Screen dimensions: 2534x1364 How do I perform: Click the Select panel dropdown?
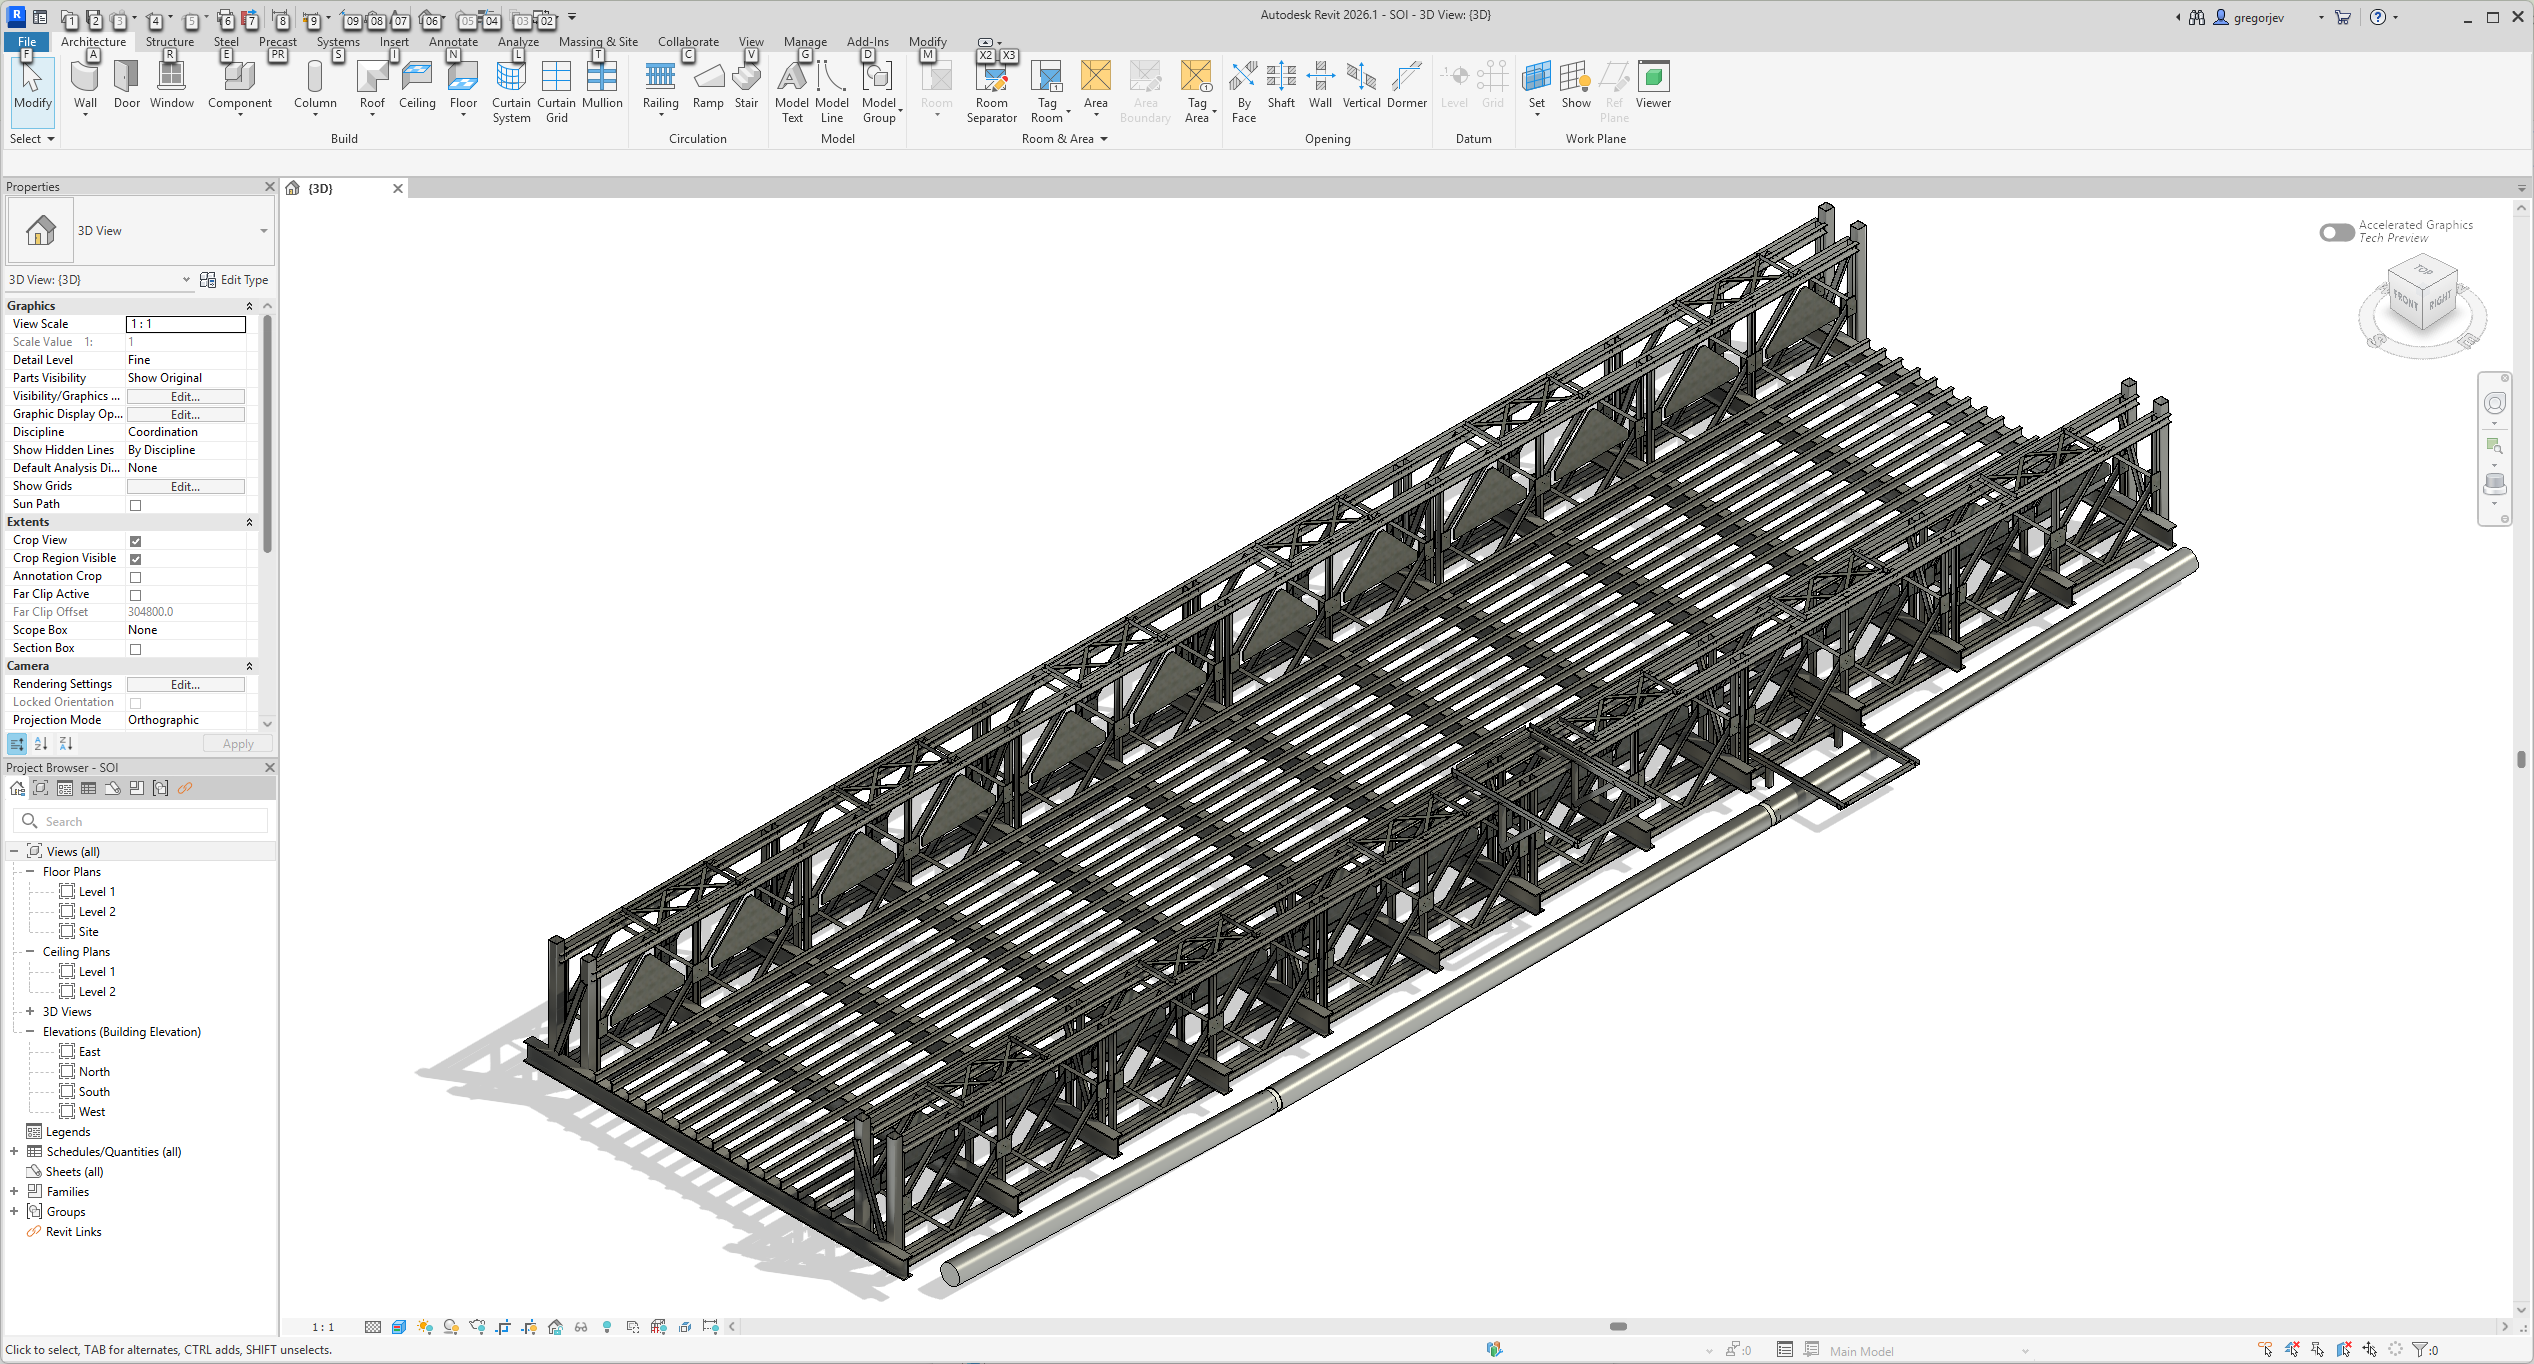coord(32,139)
